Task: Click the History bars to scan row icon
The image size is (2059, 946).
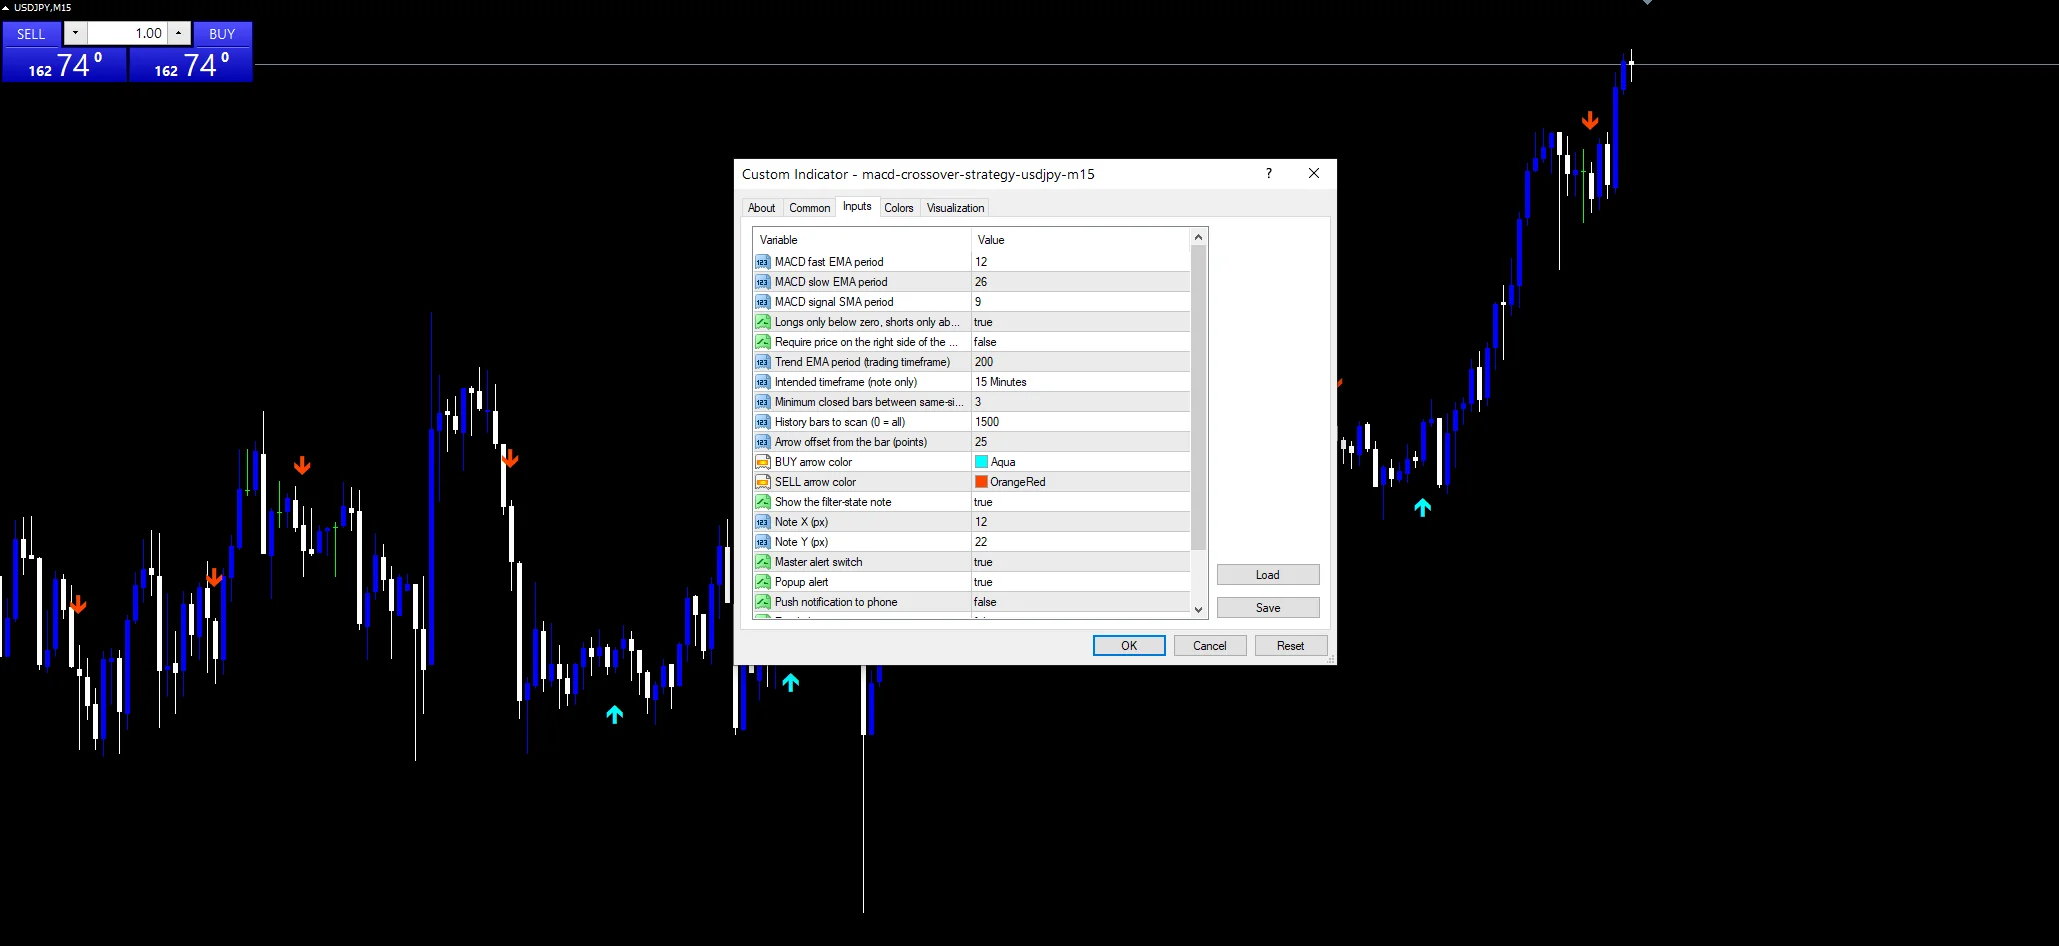Action: (762, 422)
